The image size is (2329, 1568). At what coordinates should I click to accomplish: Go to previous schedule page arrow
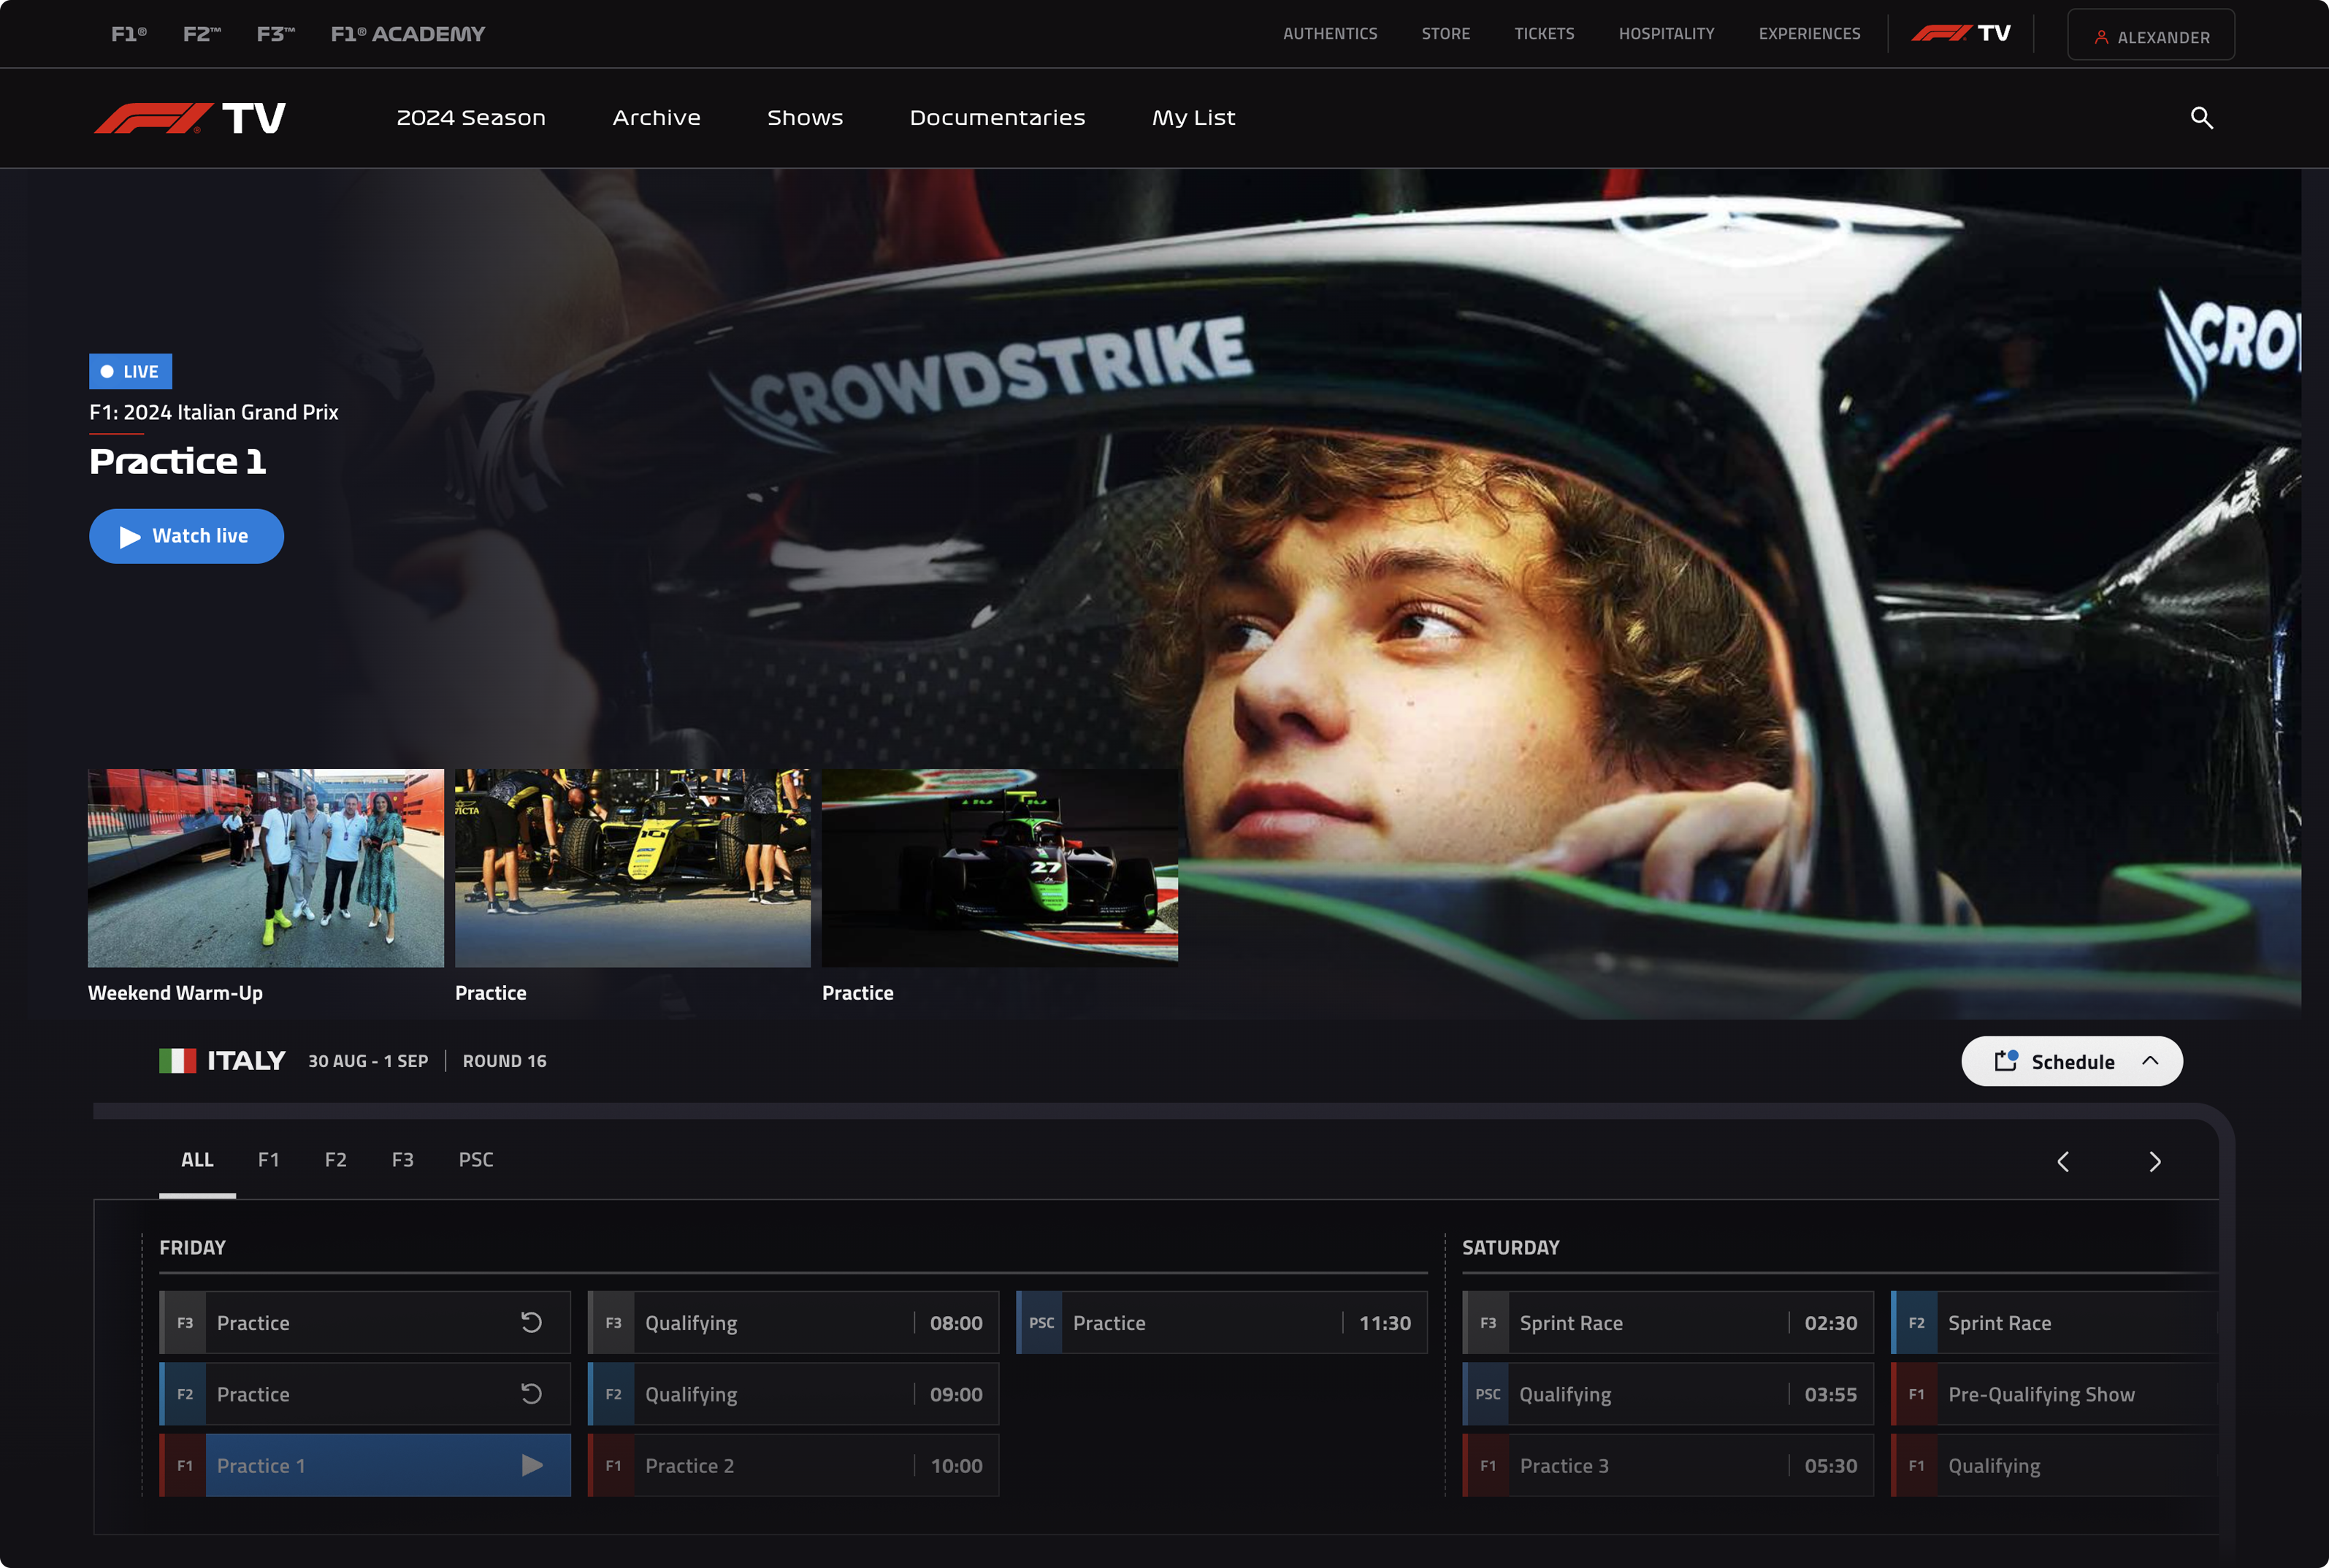2063,1161
